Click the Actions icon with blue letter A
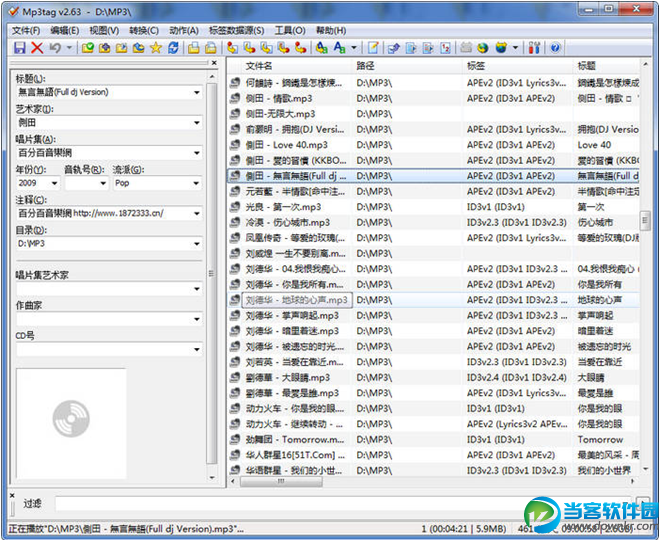The height and width of the screenshot is (540, 660). 322,48
